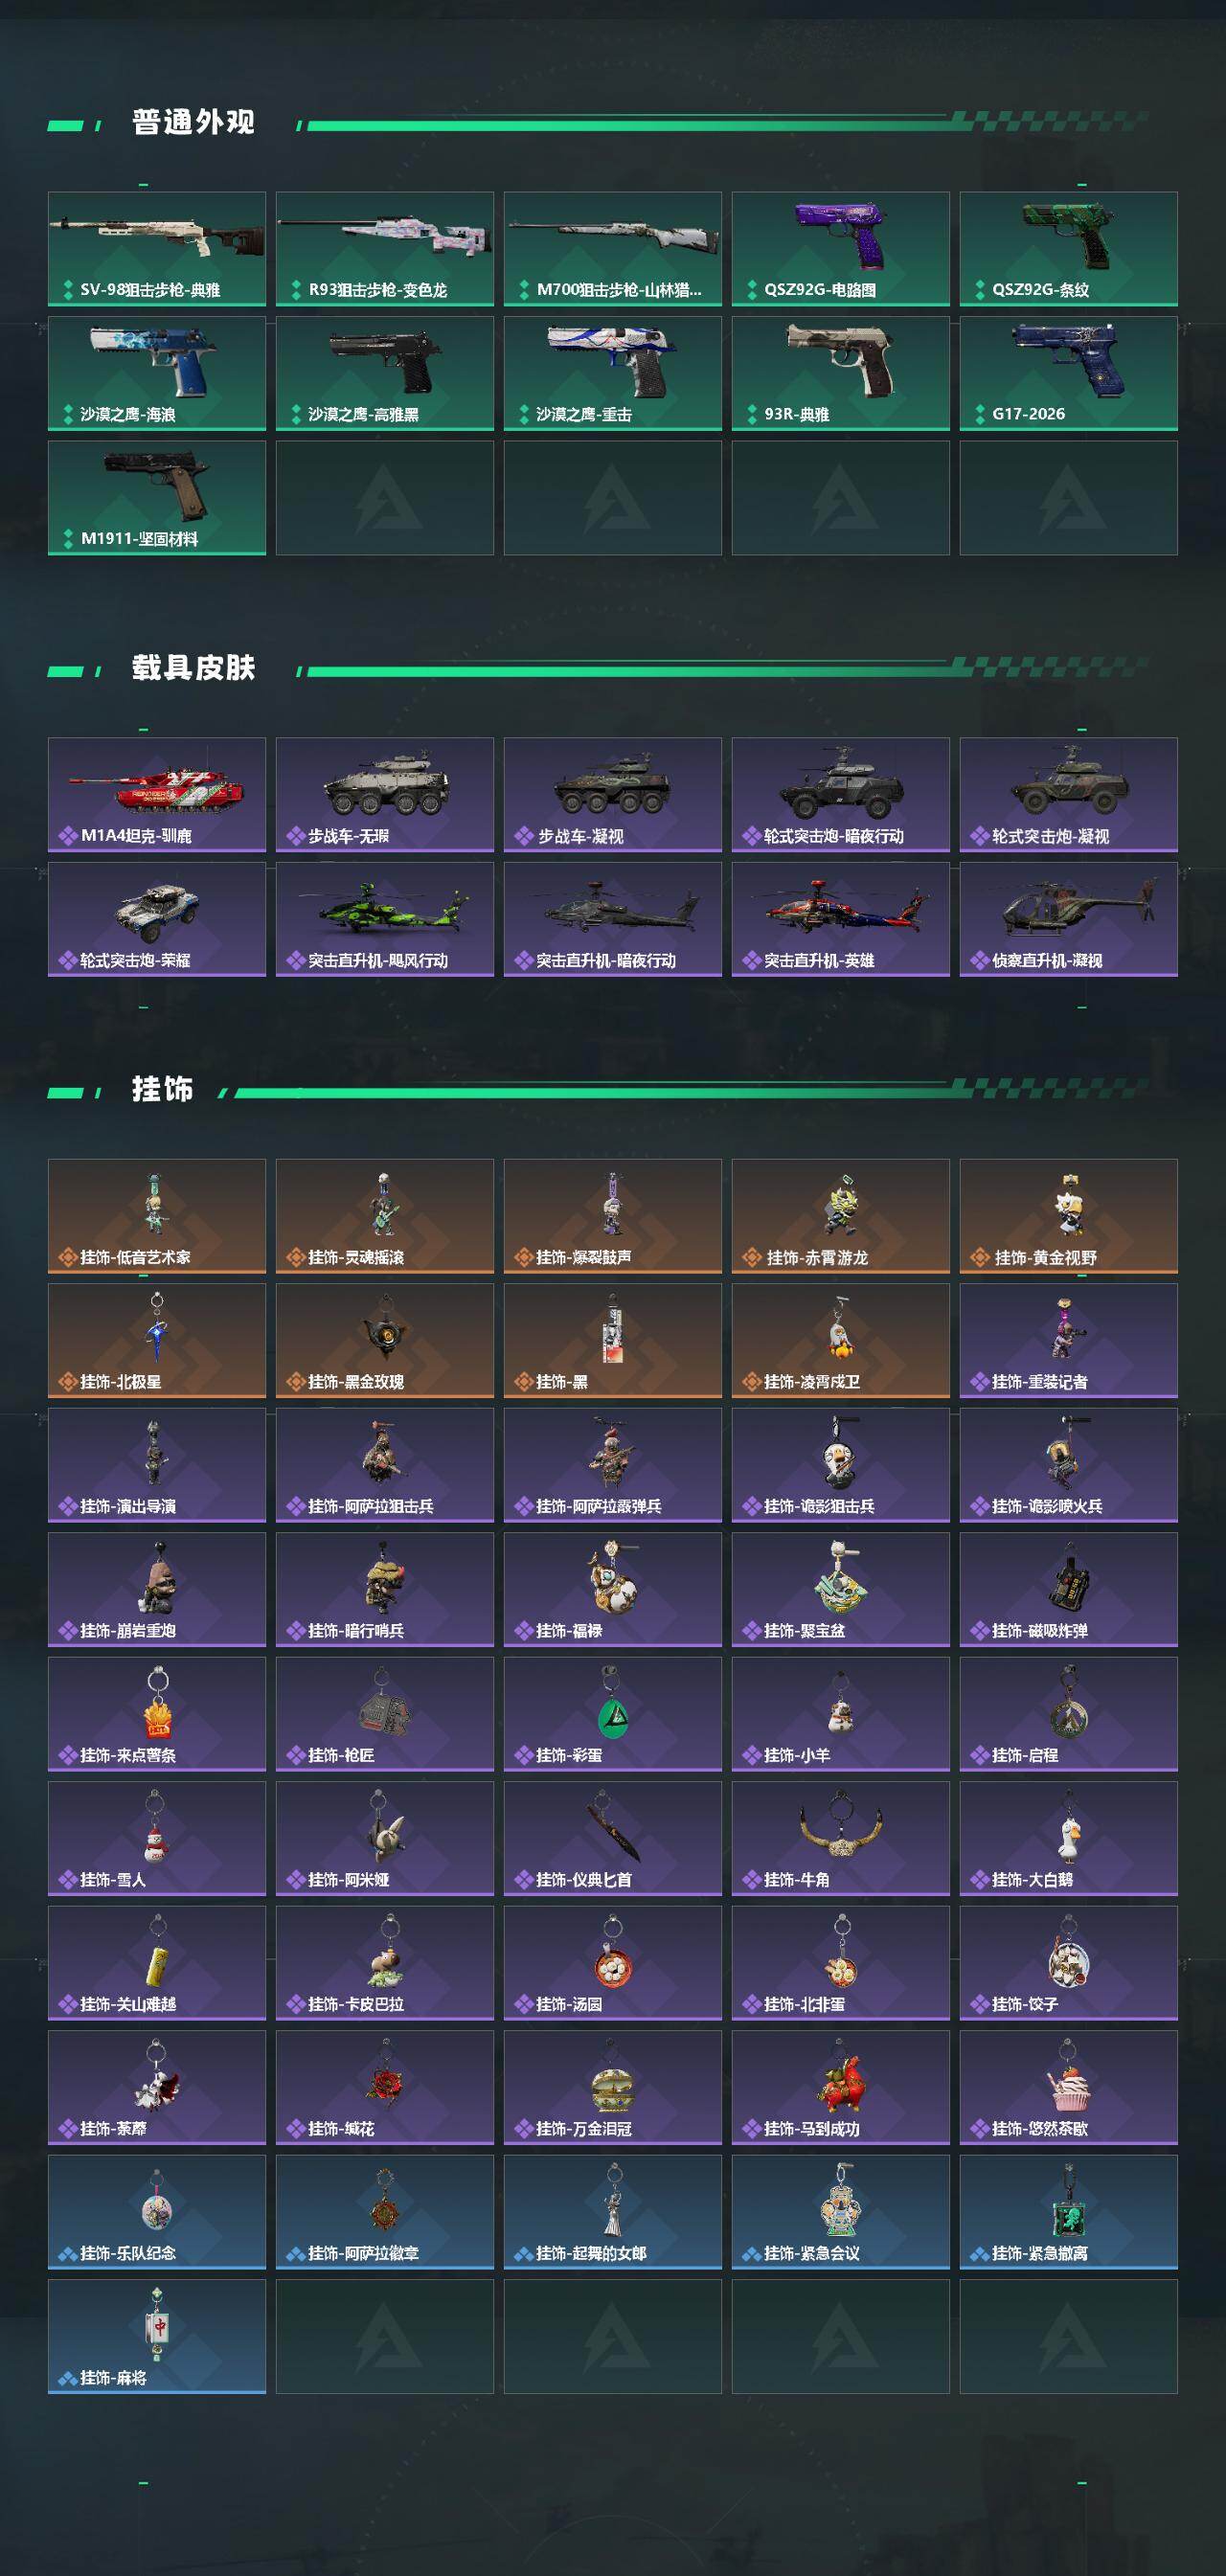
Task: Click the 挂饰-麻将 mahjong charm
Action: click(x=157, y=2336)
